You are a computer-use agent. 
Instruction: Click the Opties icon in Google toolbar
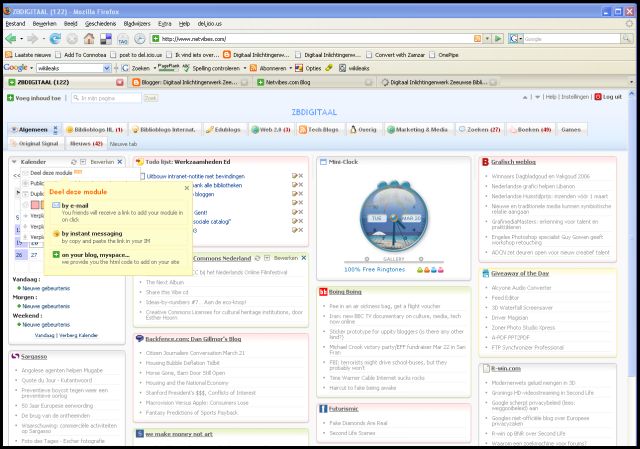299,68
